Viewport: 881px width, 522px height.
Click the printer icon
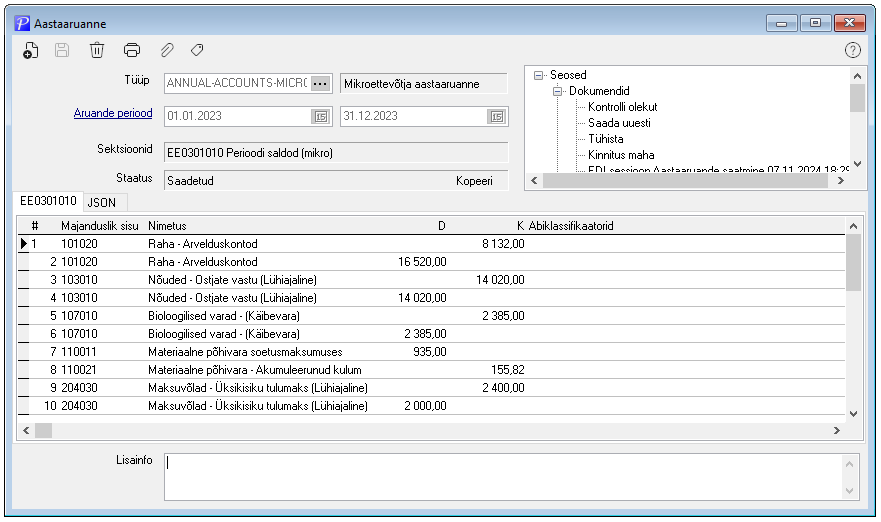[x=131, y=50]
